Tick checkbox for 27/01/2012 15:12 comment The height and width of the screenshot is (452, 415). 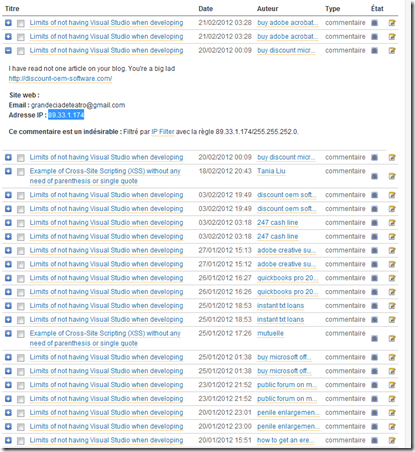pyautogui.click(x=21, y=265)
